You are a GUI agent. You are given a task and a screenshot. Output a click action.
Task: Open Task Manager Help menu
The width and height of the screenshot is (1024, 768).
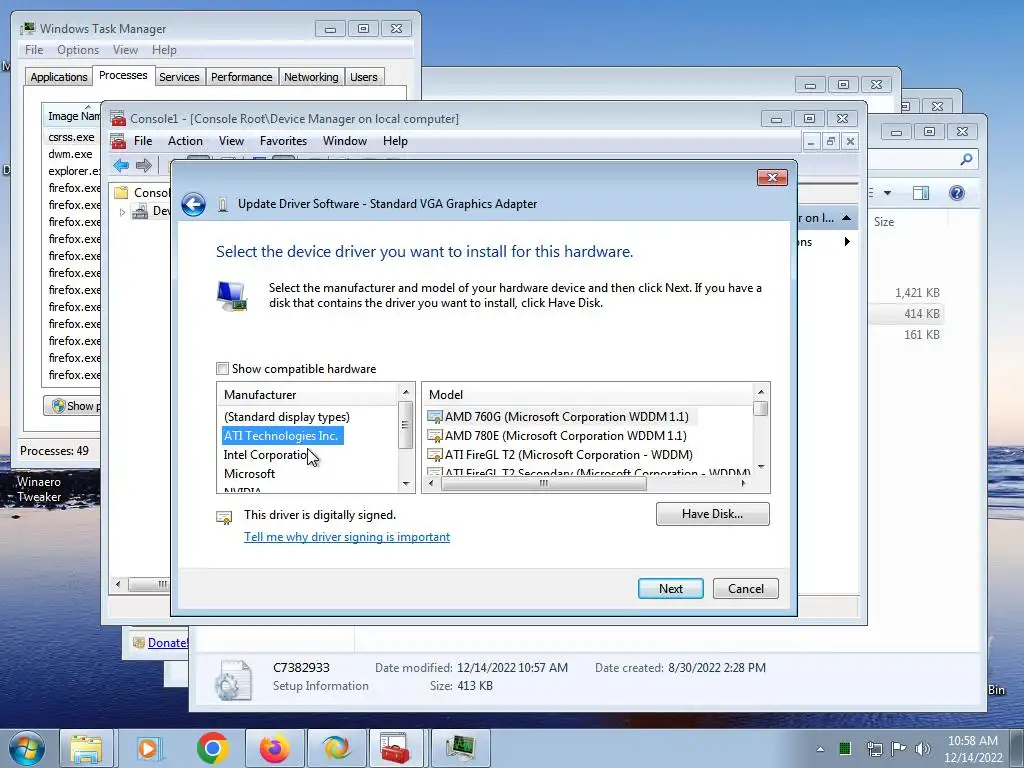tap(164, 50)
